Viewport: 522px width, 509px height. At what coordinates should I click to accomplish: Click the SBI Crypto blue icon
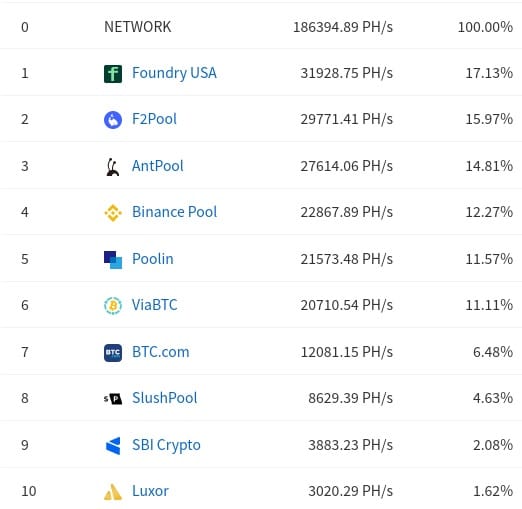[x=113, y=446]
